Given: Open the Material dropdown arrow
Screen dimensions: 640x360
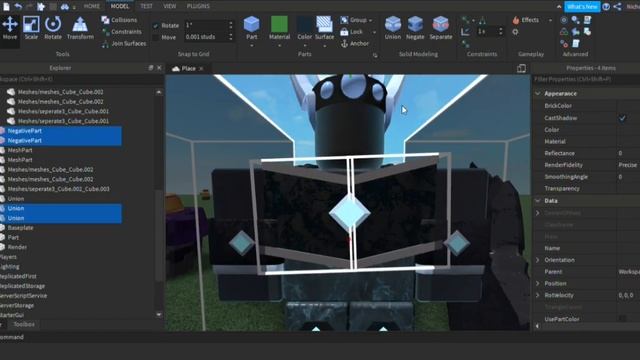Looking at the screenshot, I should point(280,46).
